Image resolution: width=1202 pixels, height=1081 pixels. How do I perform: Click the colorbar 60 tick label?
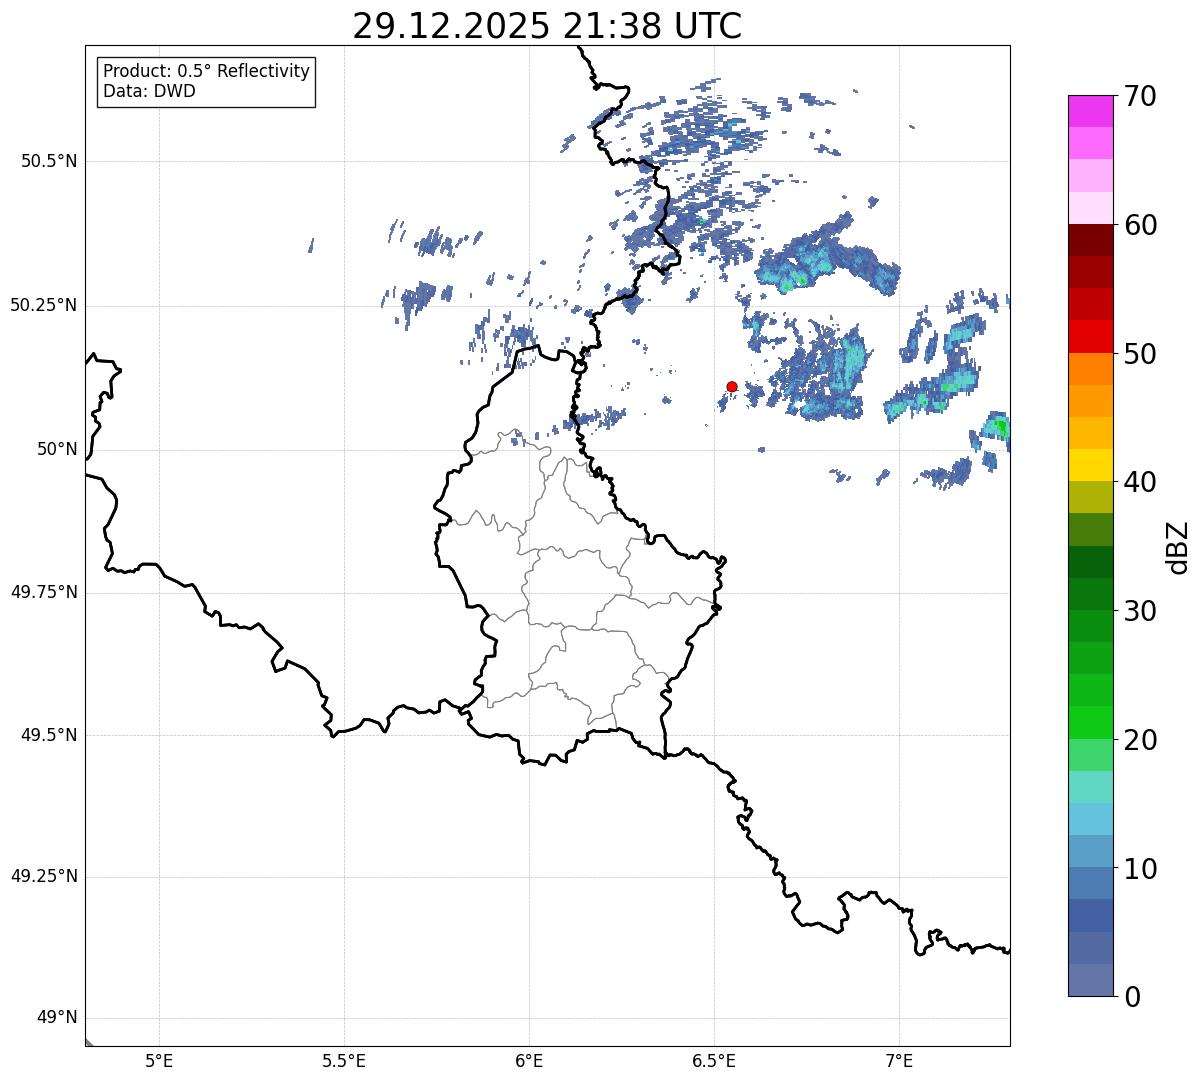tap(1141, 225)
